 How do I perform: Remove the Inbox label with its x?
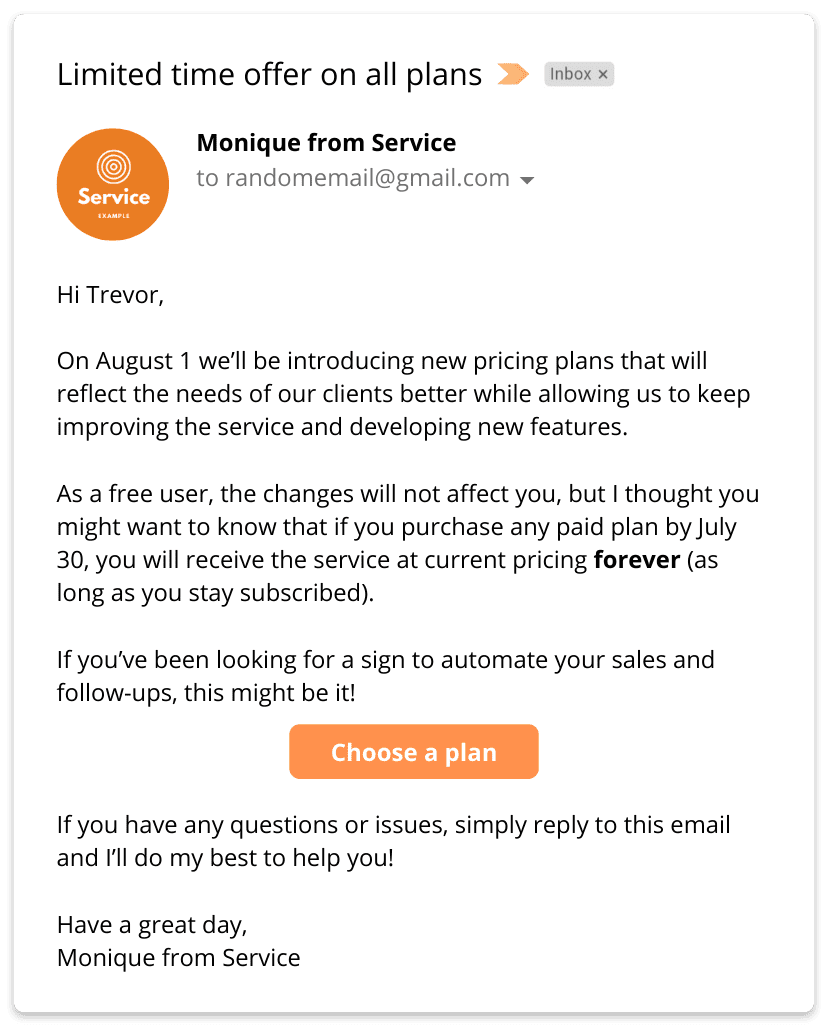pos(602,74)
